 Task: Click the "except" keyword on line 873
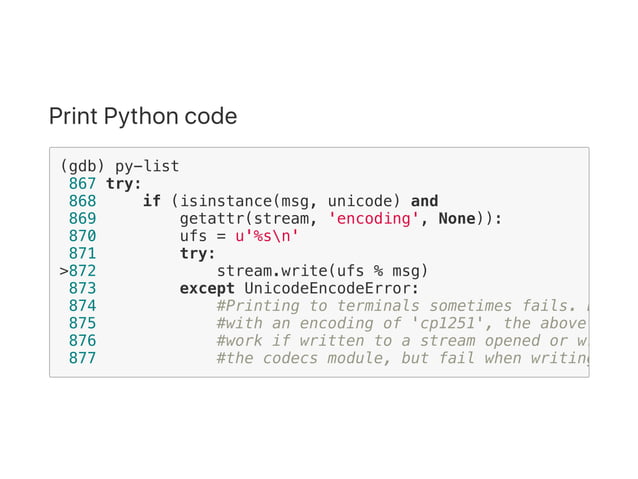(207, 289)
